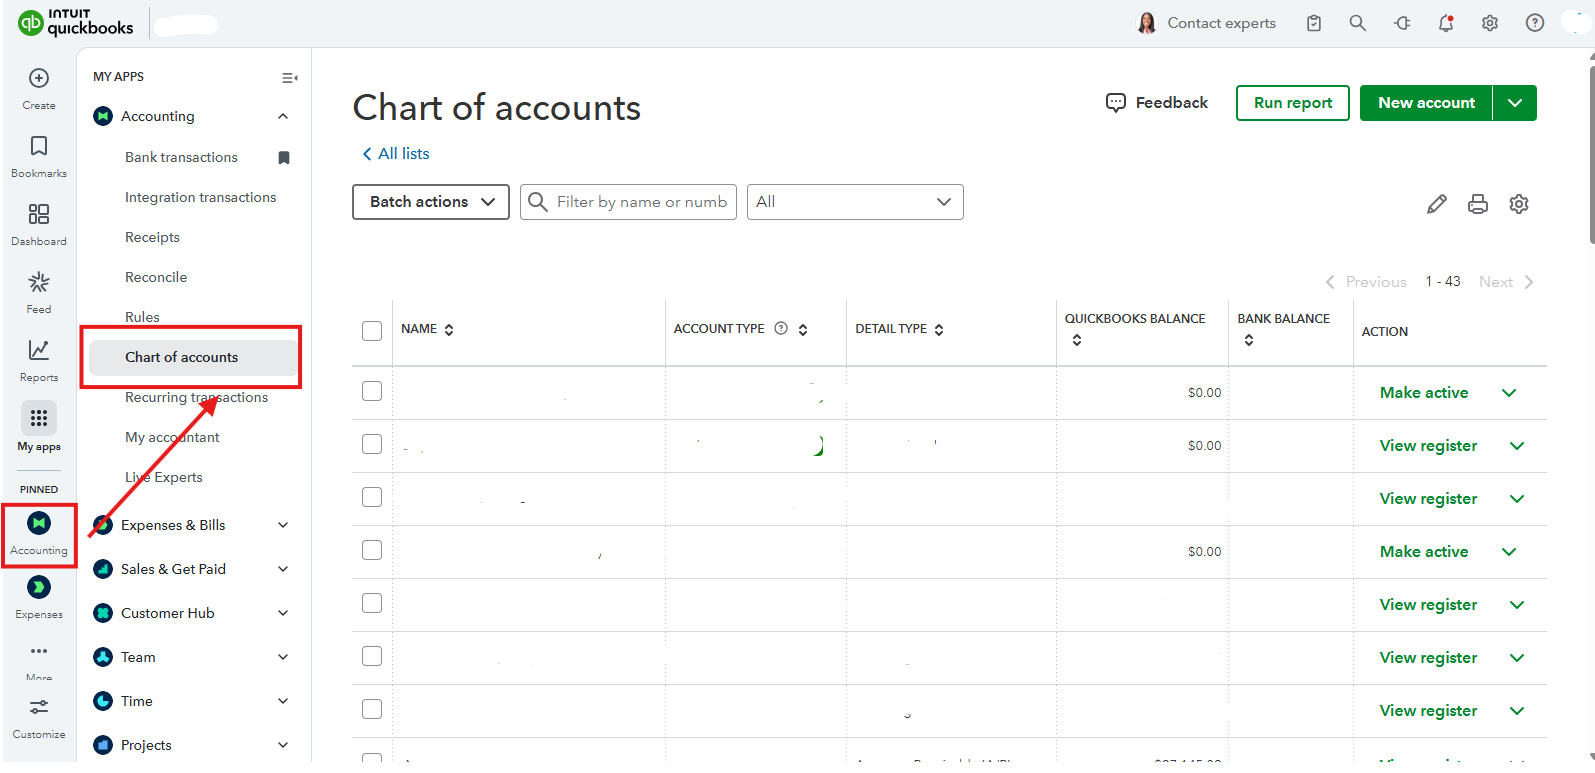The width and height of the screenshot is (1595, 773).
Task: Open the Batch actions dropdown
Action: coord(431,202)
